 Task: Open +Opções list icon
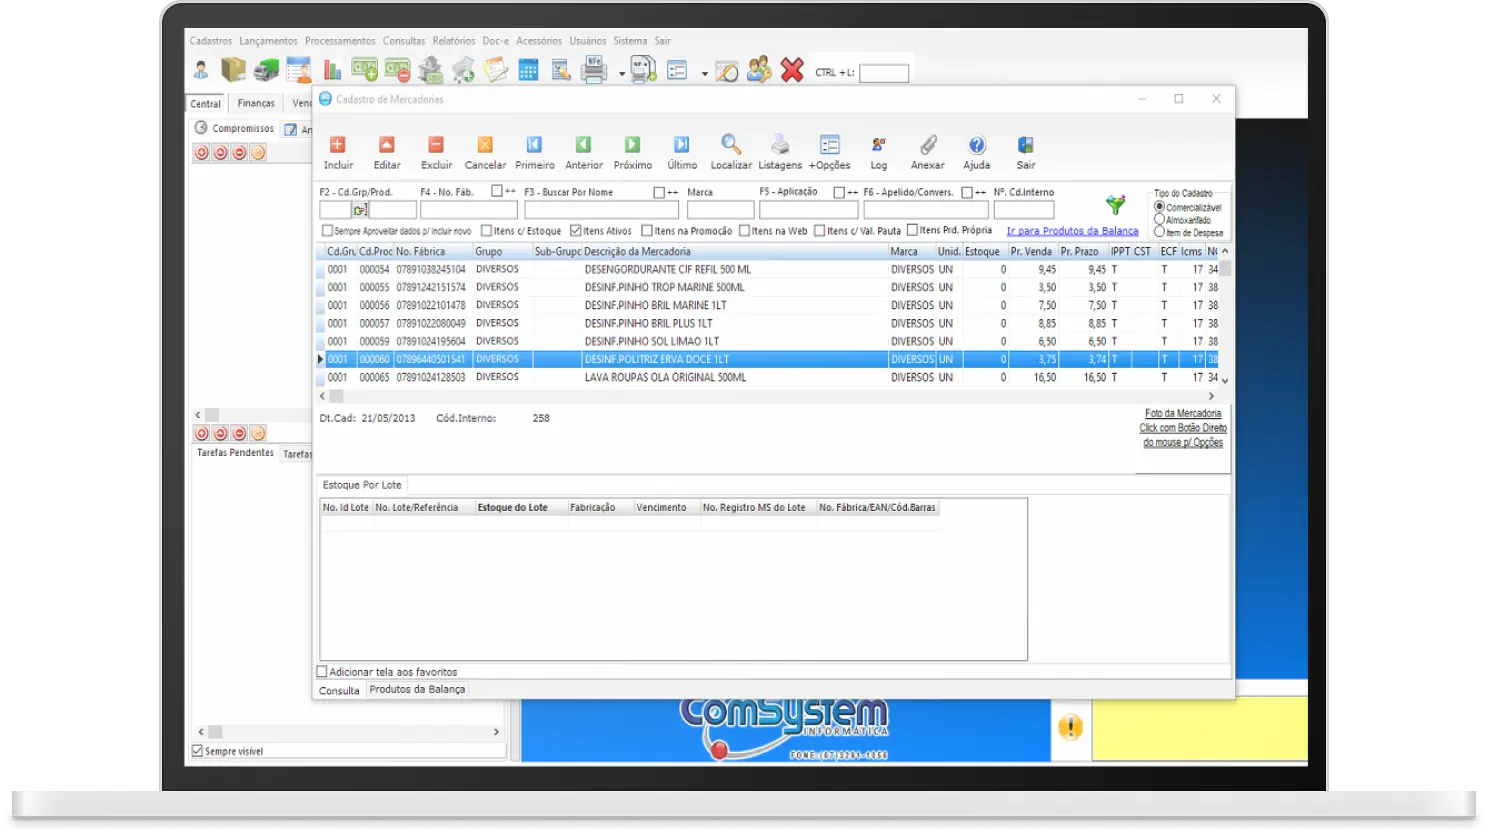829,145
